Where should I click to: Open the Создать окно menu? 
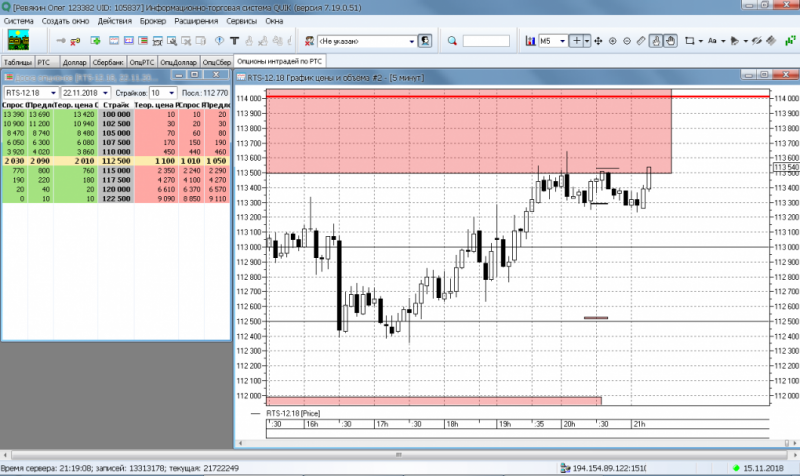[65, 21]
